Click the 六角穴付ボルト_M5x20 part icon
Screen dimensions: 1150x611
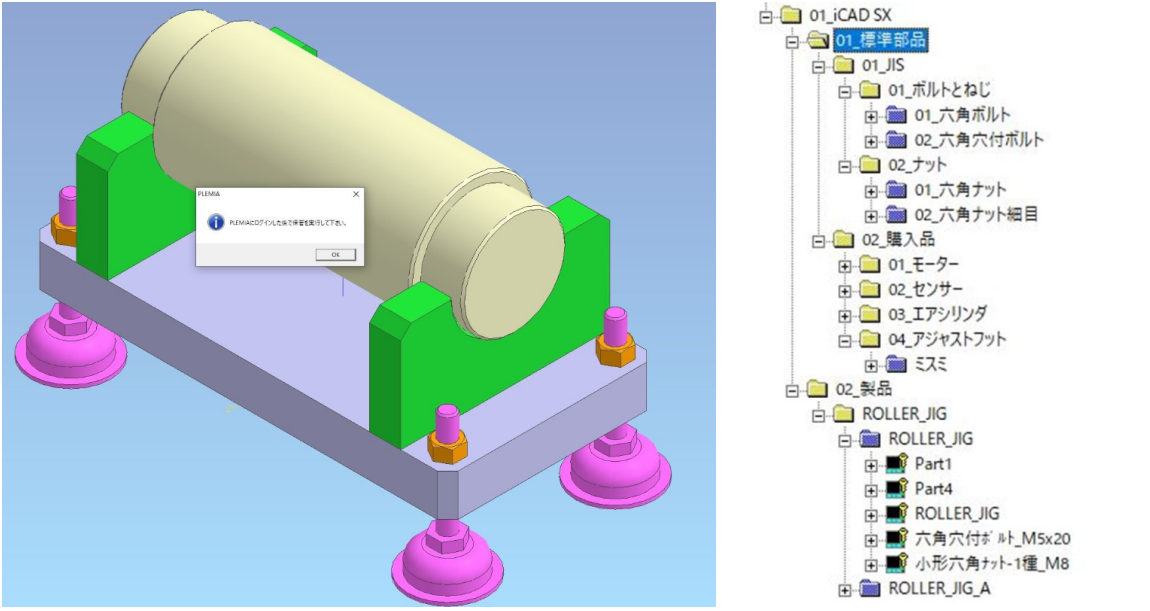(895, 539)
